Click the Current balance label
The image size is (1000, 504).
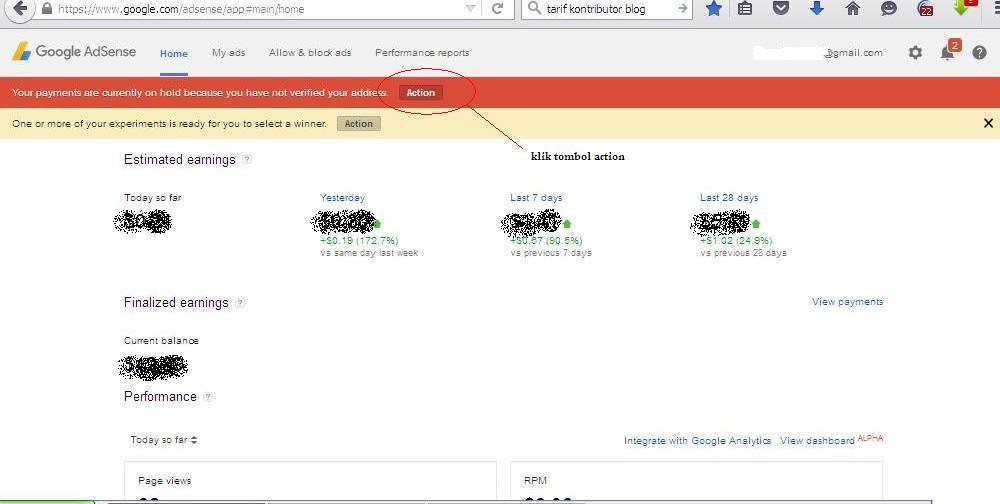[x=161, y=341]
